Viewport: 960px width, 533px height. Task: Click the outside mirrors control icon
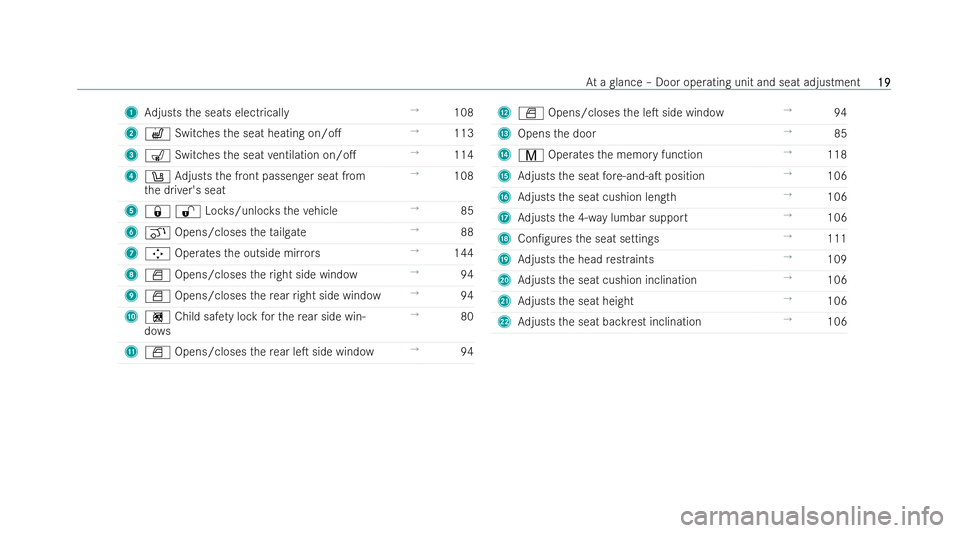click(157, 254)
